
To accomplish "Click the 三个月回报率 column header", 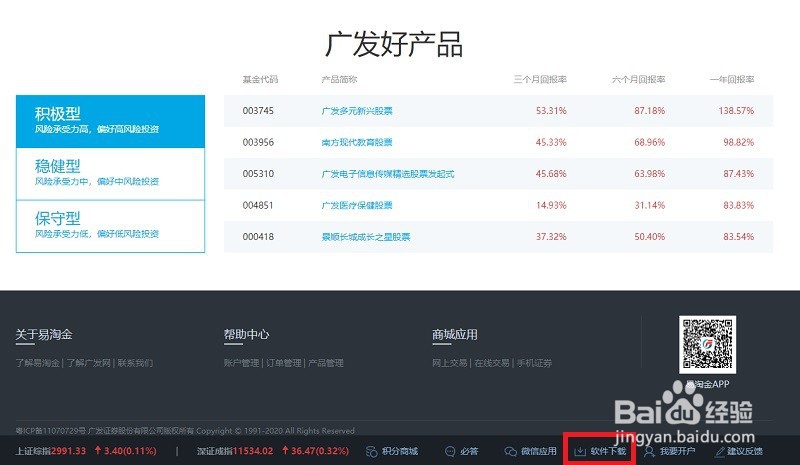I will click(x=540, y=80).
